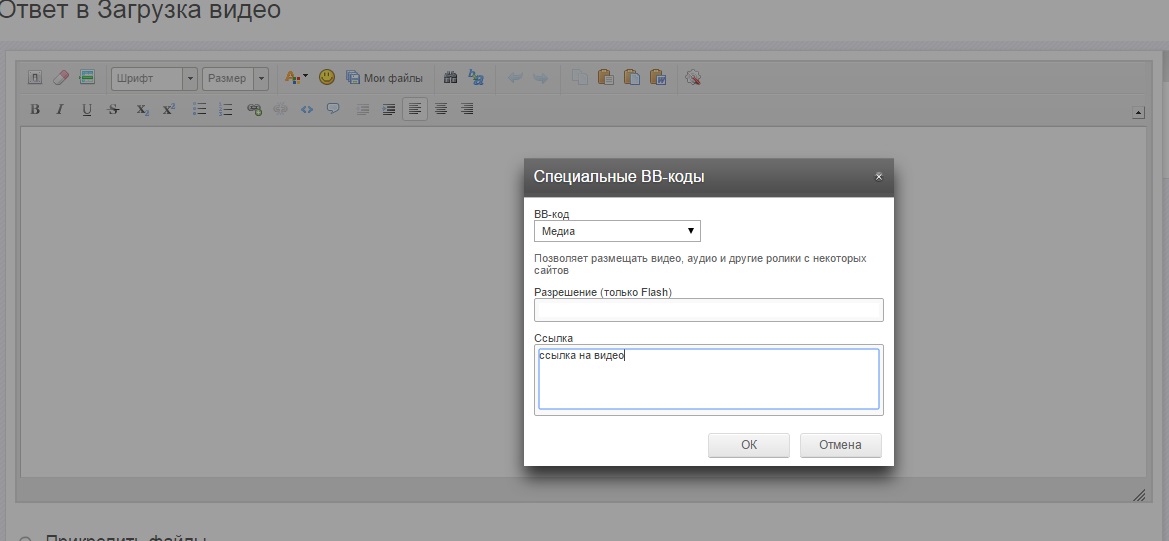Toggle superscript formatting
Image resolution: width=1169 pixels, height=541 pixels.
pos(168,110)
